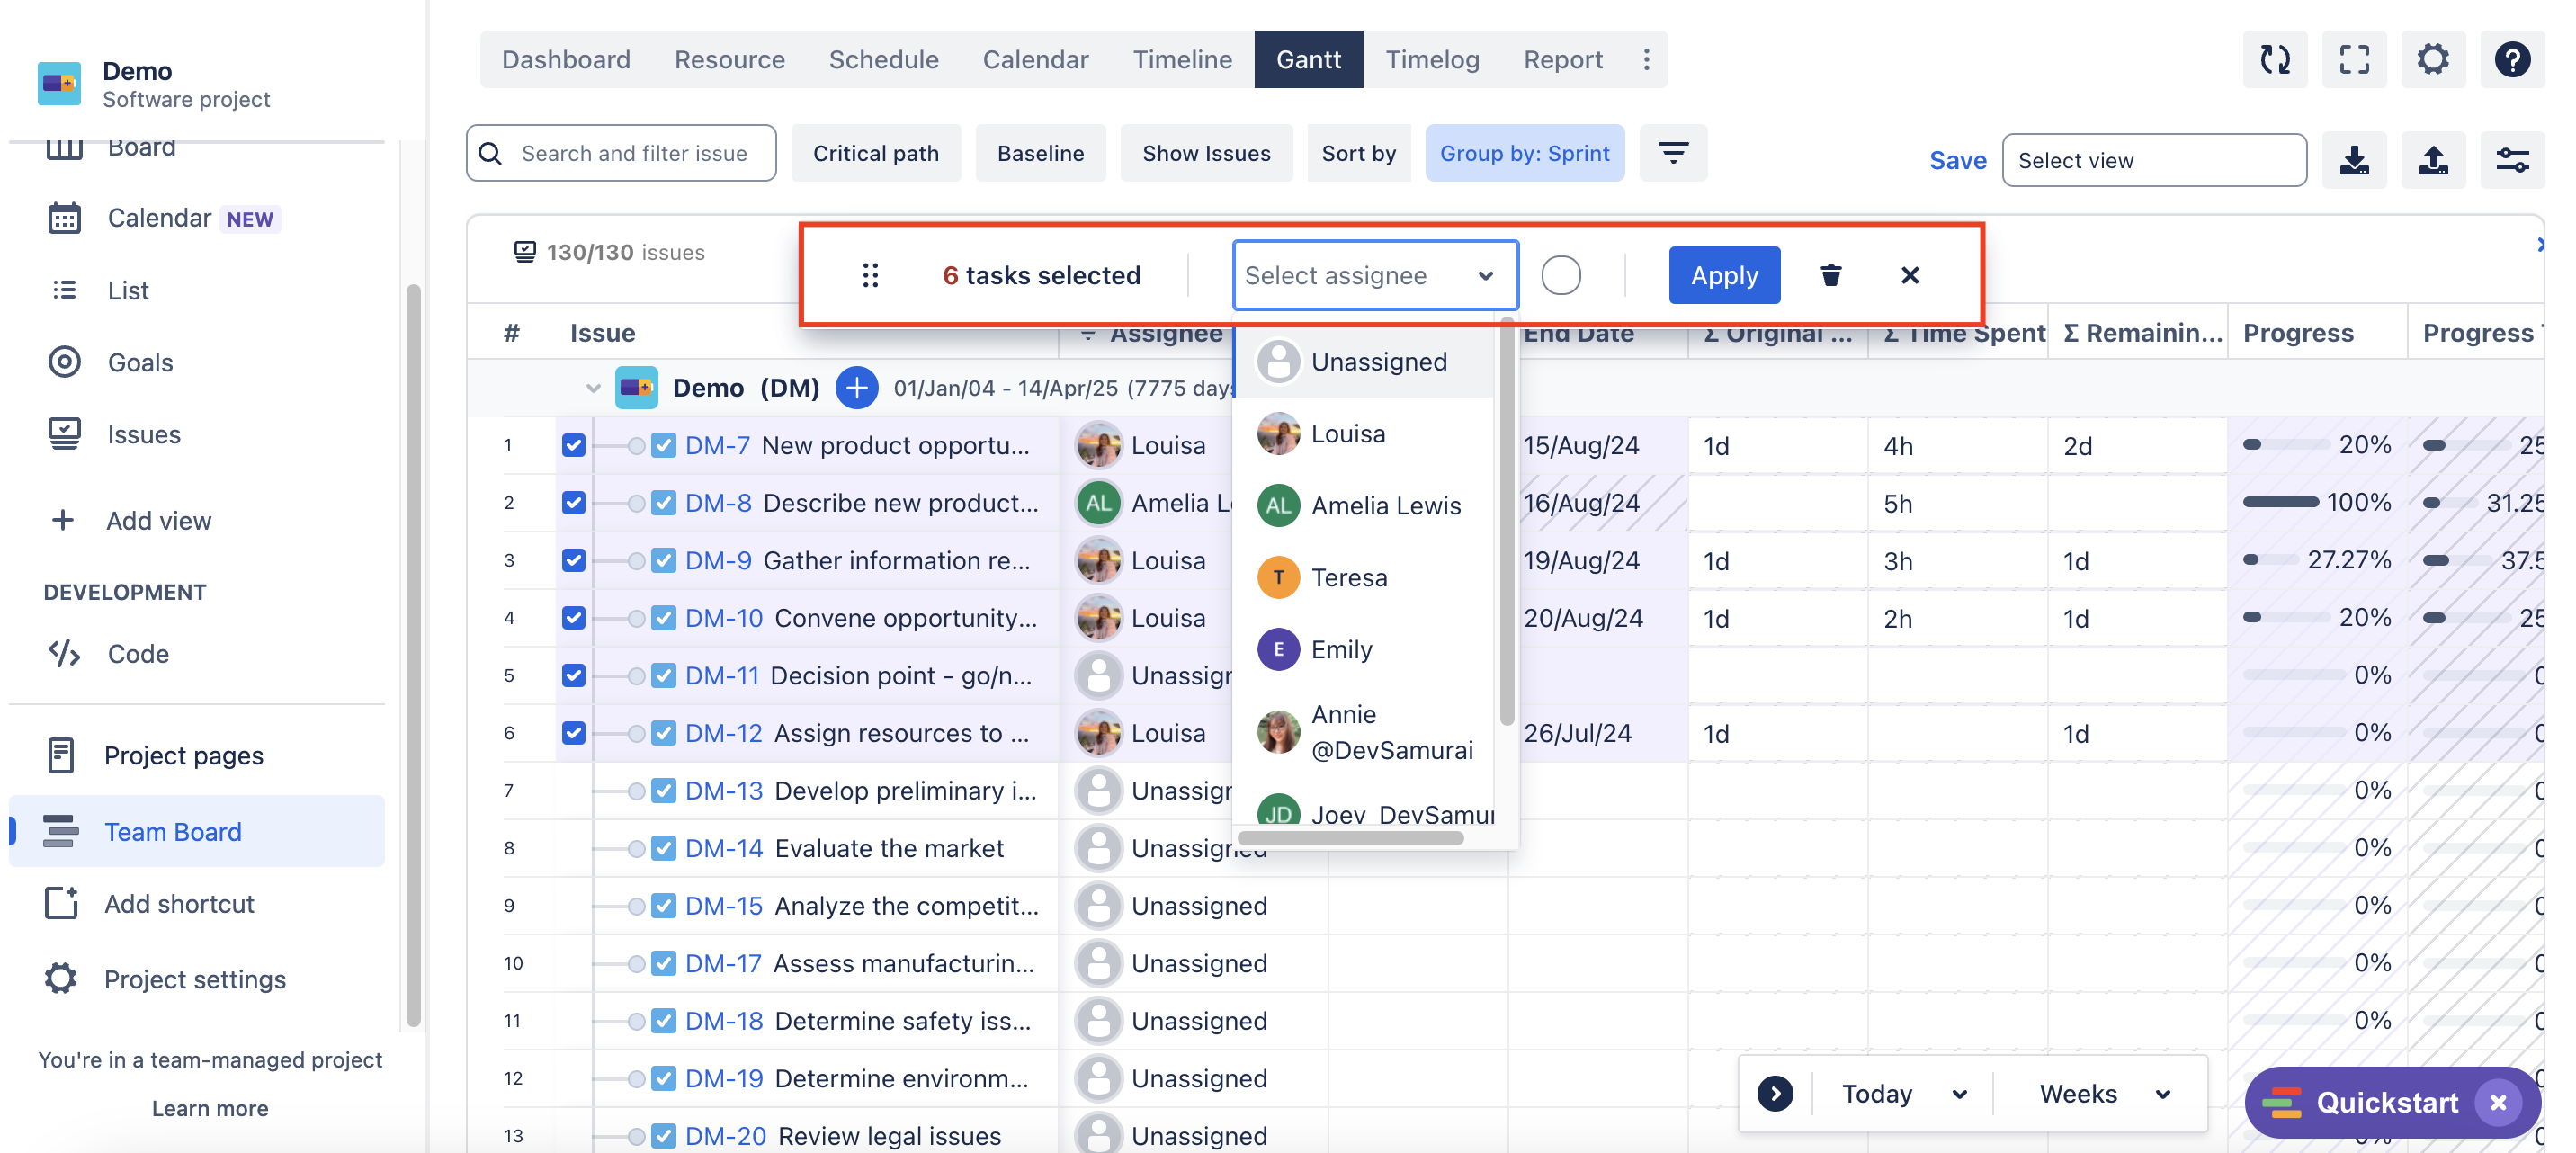
Task: Click the Apply button
Action: (1723, 275)
